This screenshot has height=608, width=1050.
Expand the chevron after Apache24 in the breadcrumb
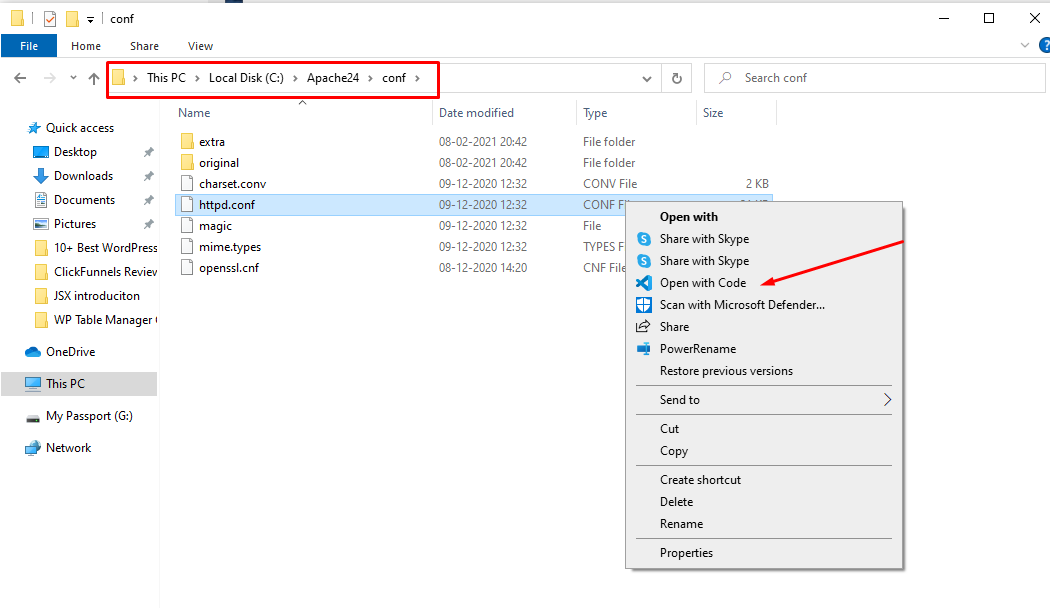(x=370, y=78)
